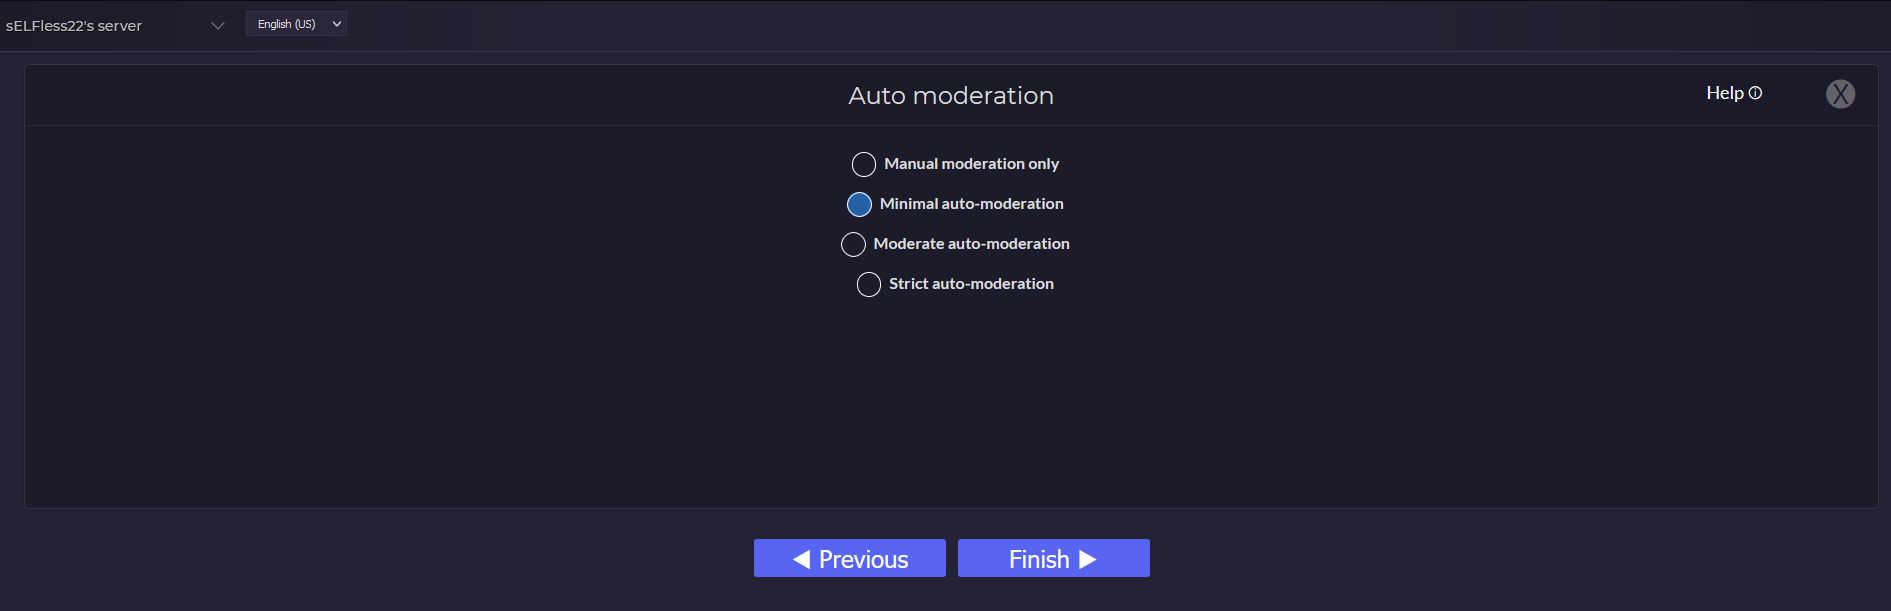
Task: Open the English (US) language dropdown
Action: coord(296,23)
